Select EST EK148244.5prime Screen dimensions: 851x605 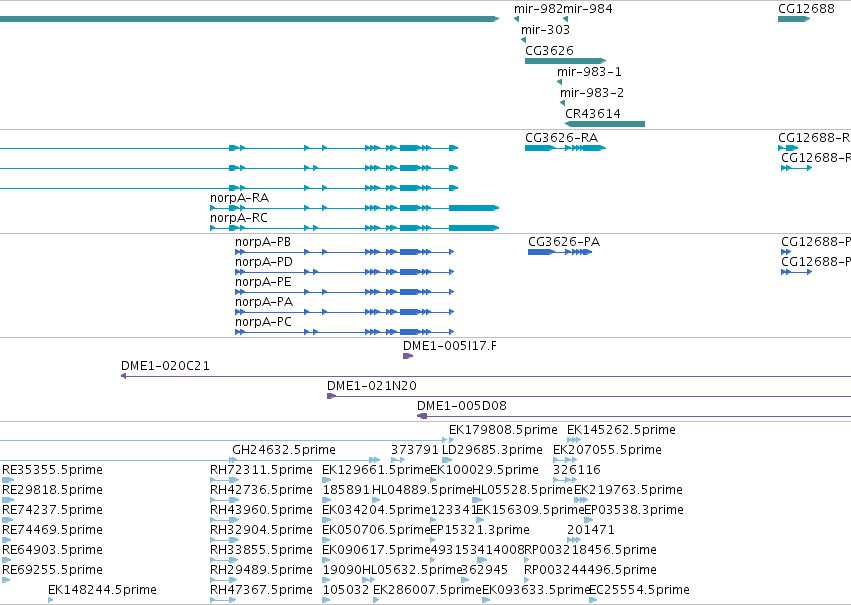click(103, 591)
